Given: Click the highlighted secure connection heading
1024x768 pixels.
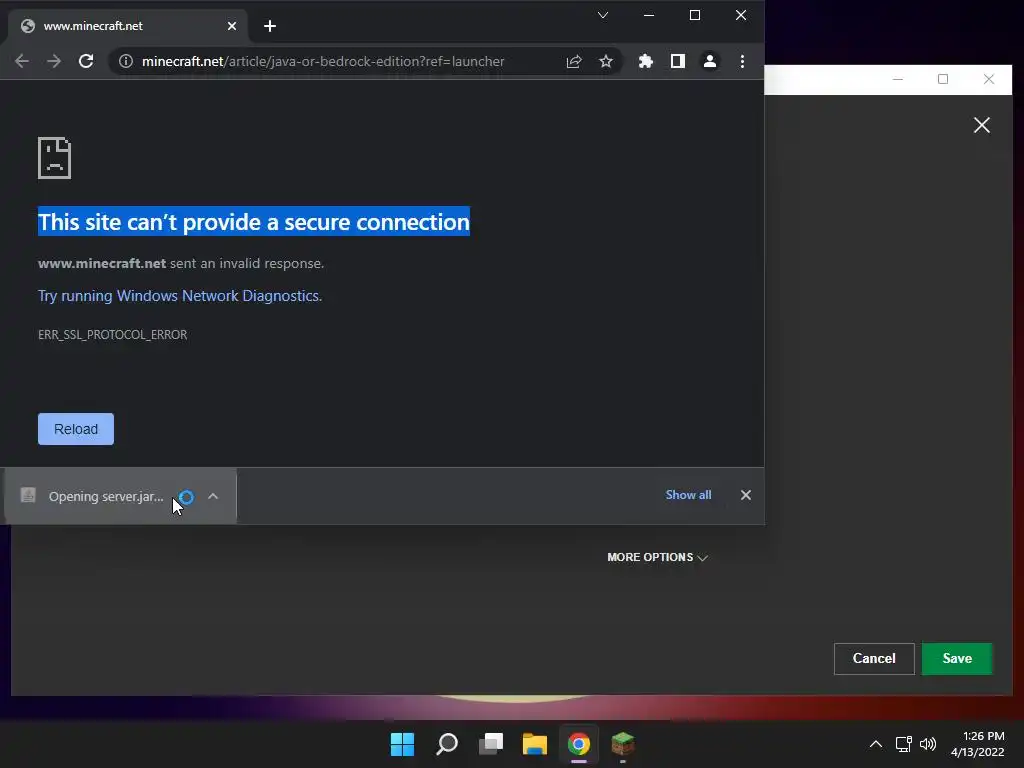Looking at the screenshot, I should point(253,222).
